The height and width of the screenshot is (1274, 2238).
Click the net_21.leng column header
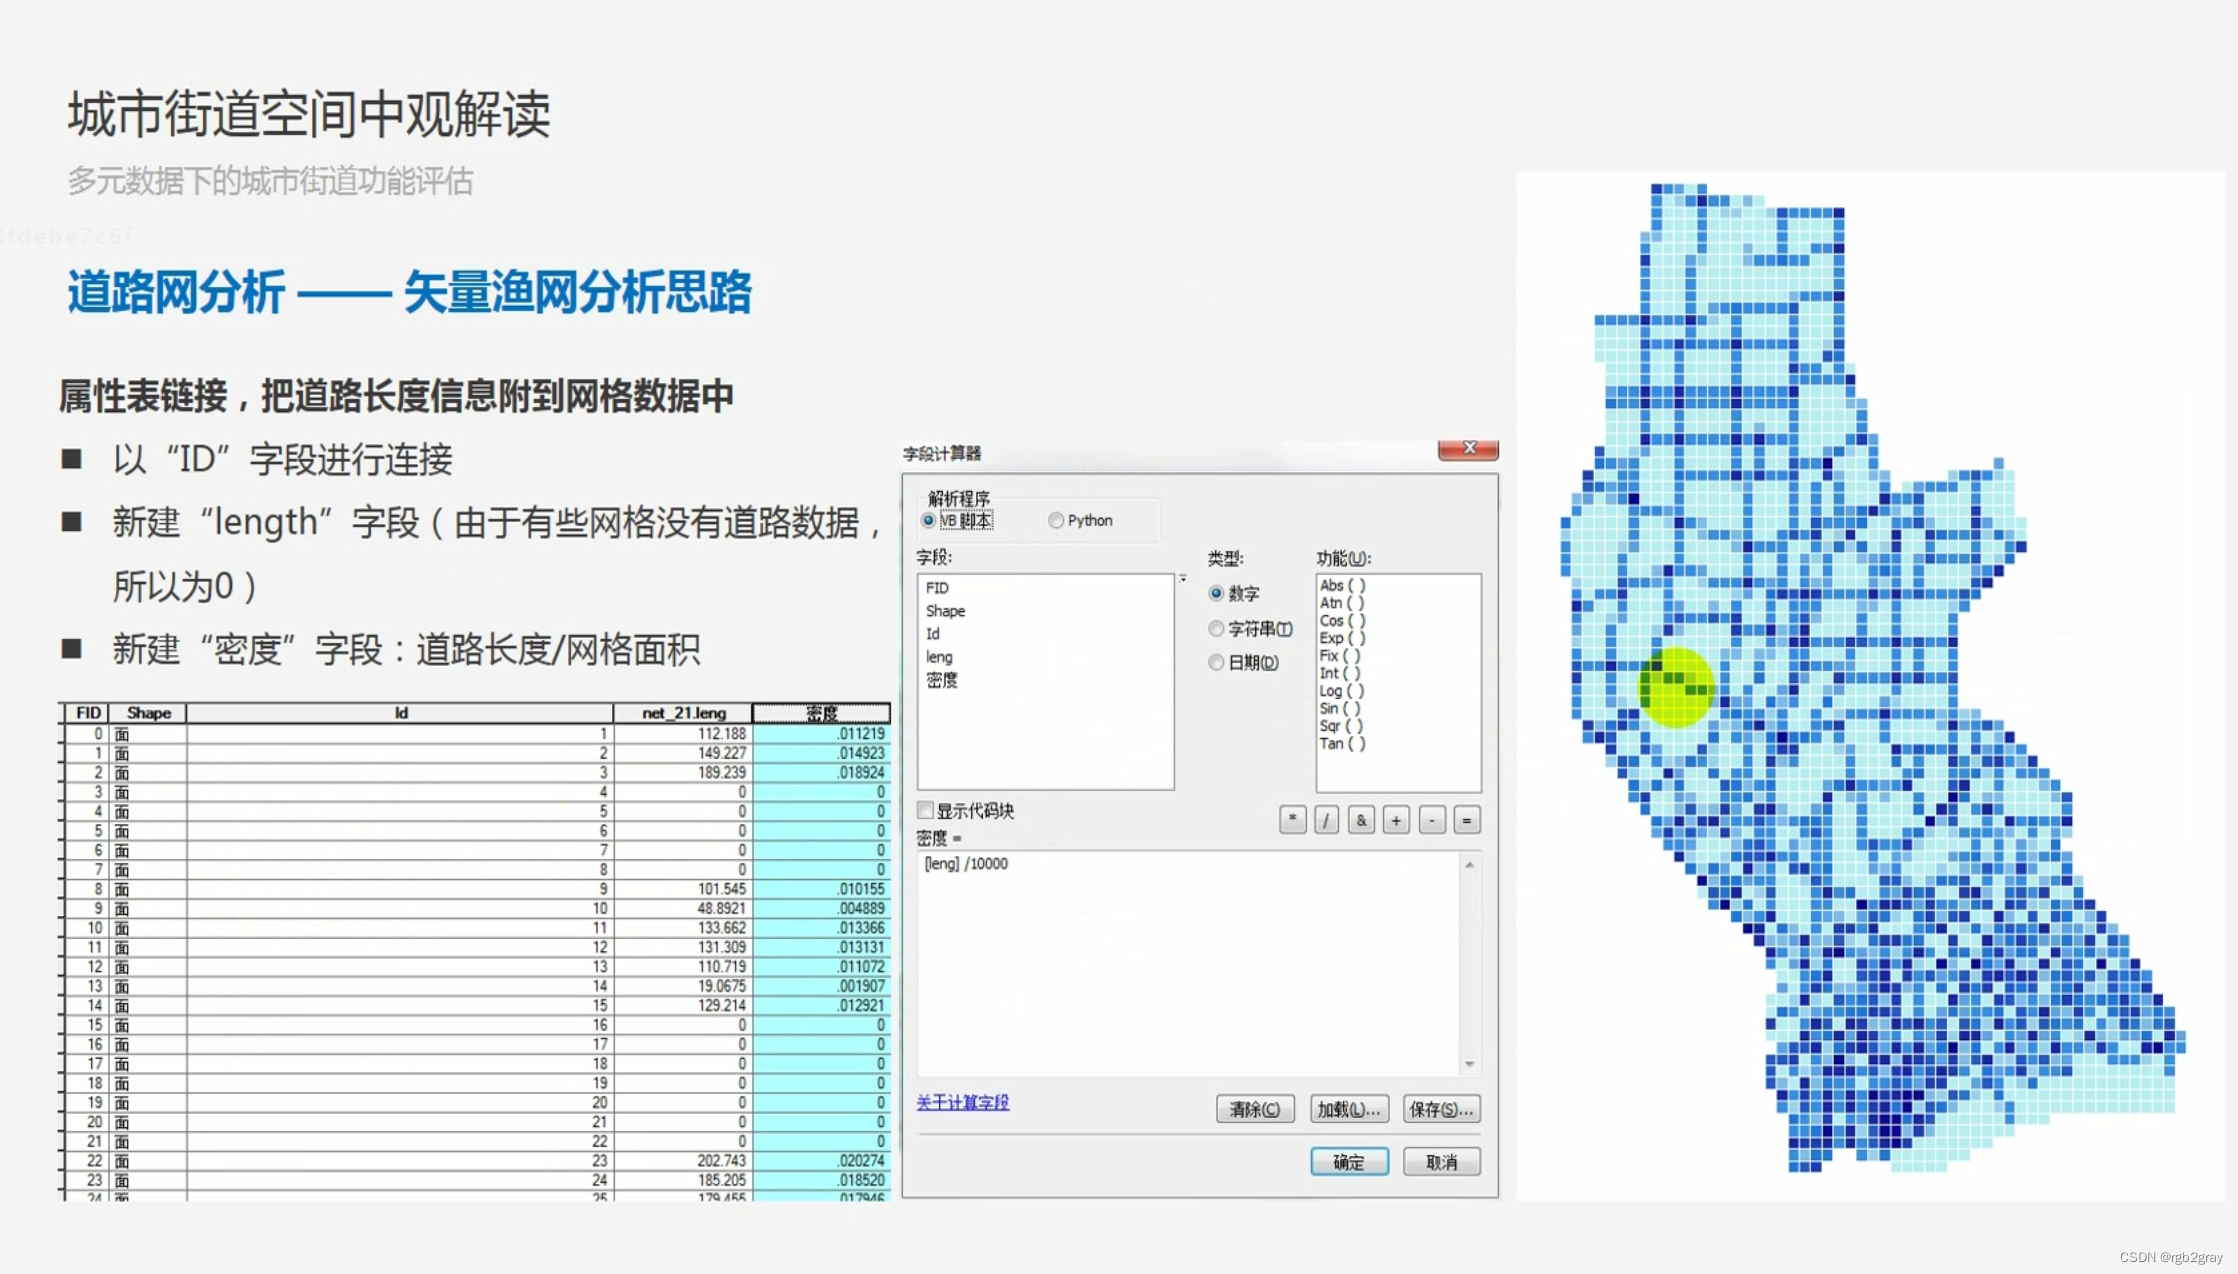[x=683, y=713]
